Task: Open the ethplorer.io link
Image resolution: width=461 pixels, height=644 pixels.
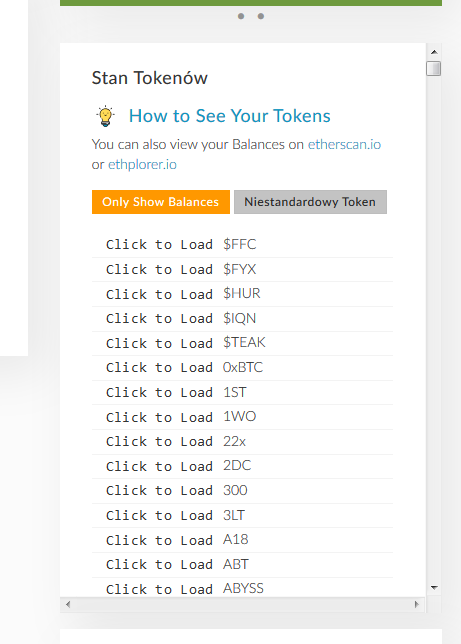Action: point(142,164)
